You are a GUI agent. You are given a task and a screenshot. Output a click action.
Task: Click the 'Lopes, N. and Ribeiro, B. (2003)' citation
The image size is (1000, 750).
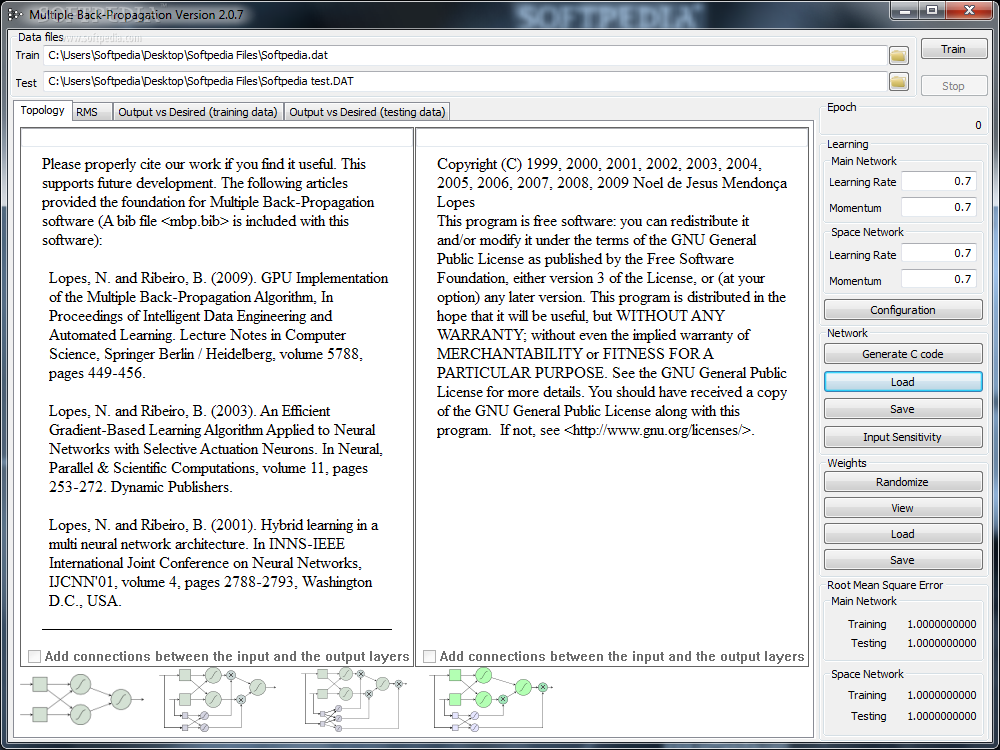(216, 449)
